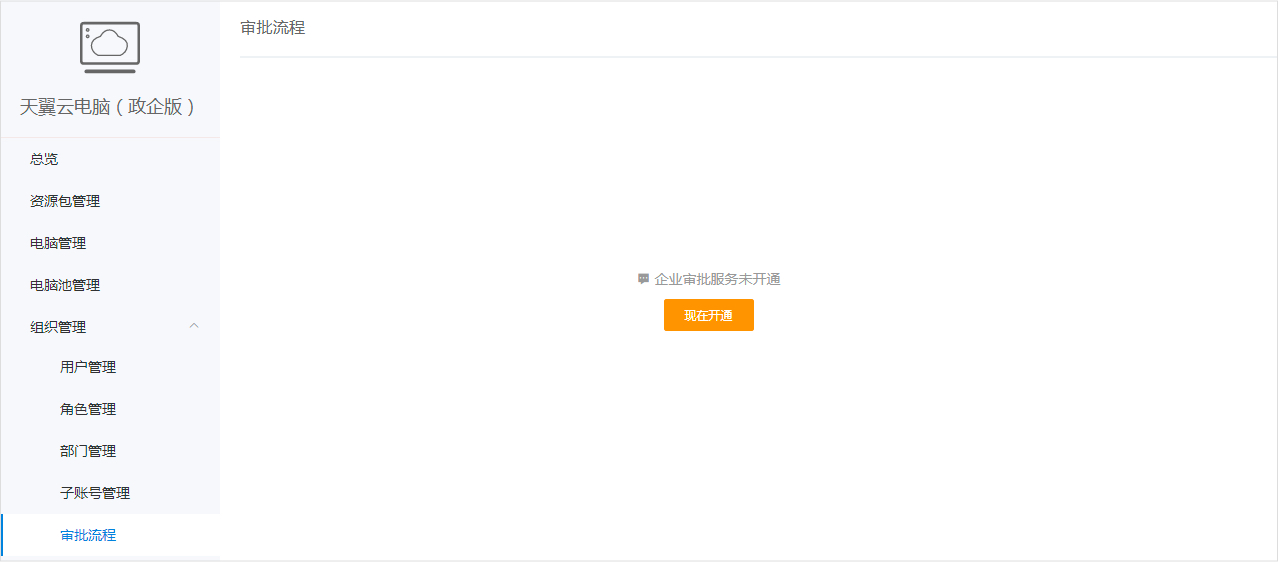Click the blue active indicator beside 审批流程
The width and height of the screenshot is (1278, 562).
click(2, 535)
